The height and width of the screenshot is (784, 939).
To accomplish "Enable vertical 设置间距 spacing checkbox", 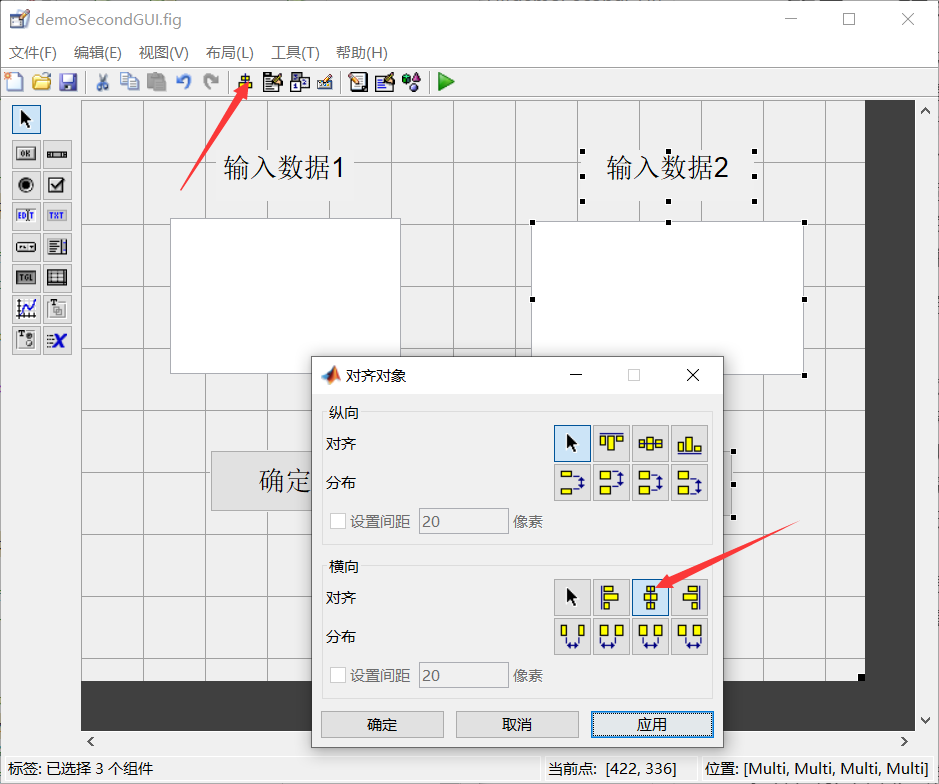I will (x=337, y=520).
